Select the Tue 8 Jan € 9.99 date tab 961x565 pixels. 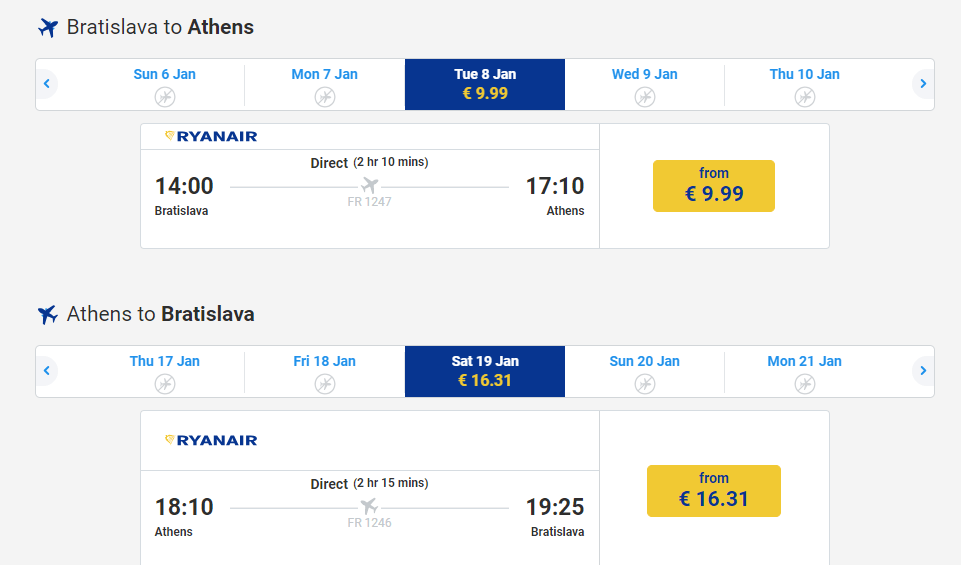[485, 84]
